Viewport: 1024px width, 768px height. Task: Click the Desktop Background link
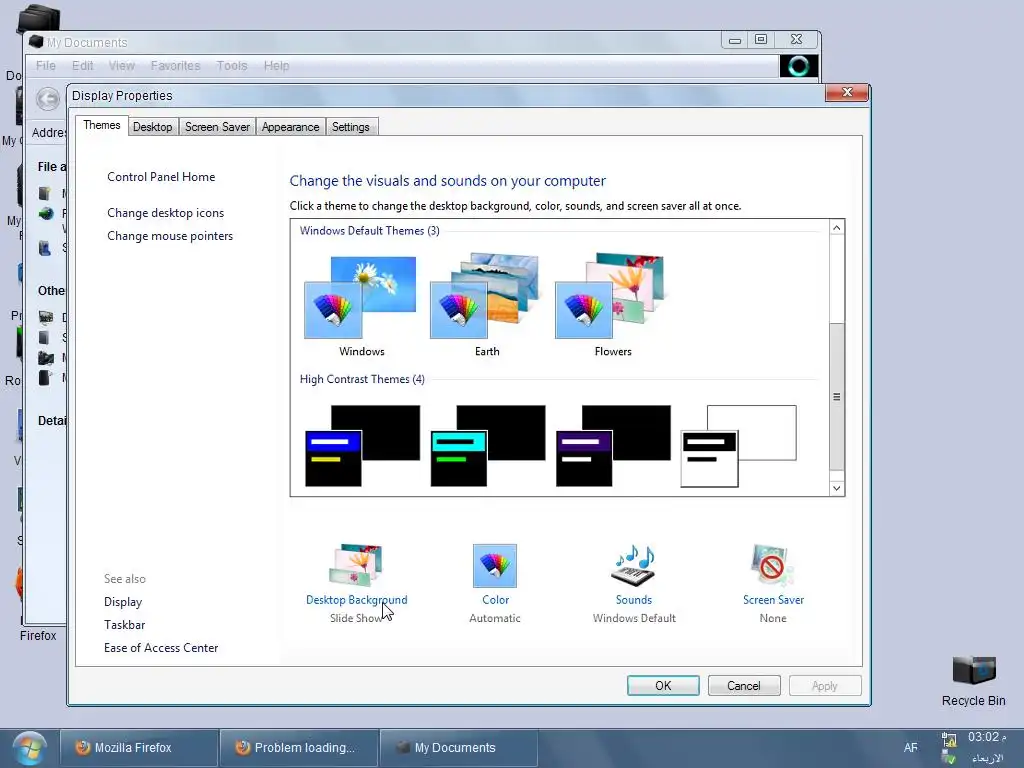(357, 600)
